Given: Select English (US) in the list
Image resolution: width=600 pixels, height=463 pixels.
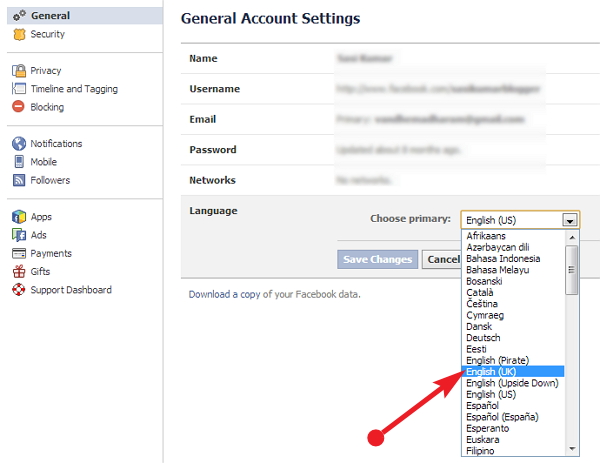Looking at the screenshot, I should 513,394.
